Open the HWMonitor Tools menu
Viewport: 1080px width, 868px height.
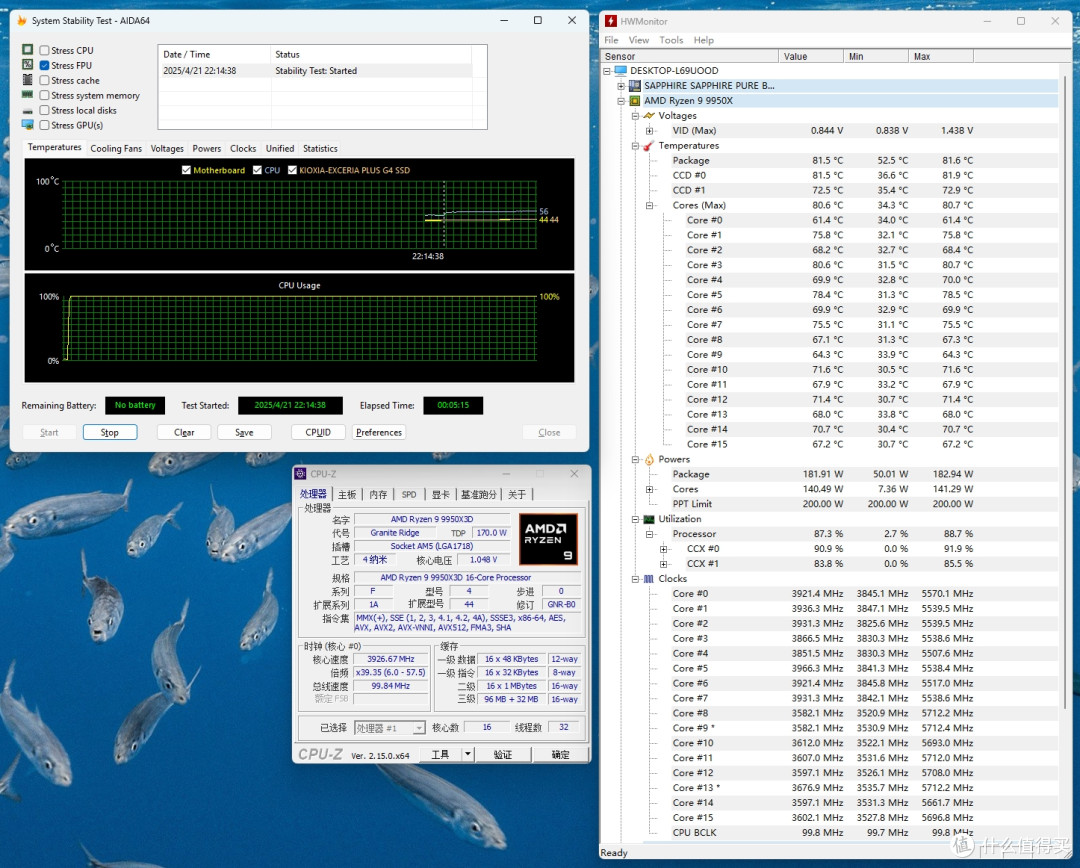point(671,40)
